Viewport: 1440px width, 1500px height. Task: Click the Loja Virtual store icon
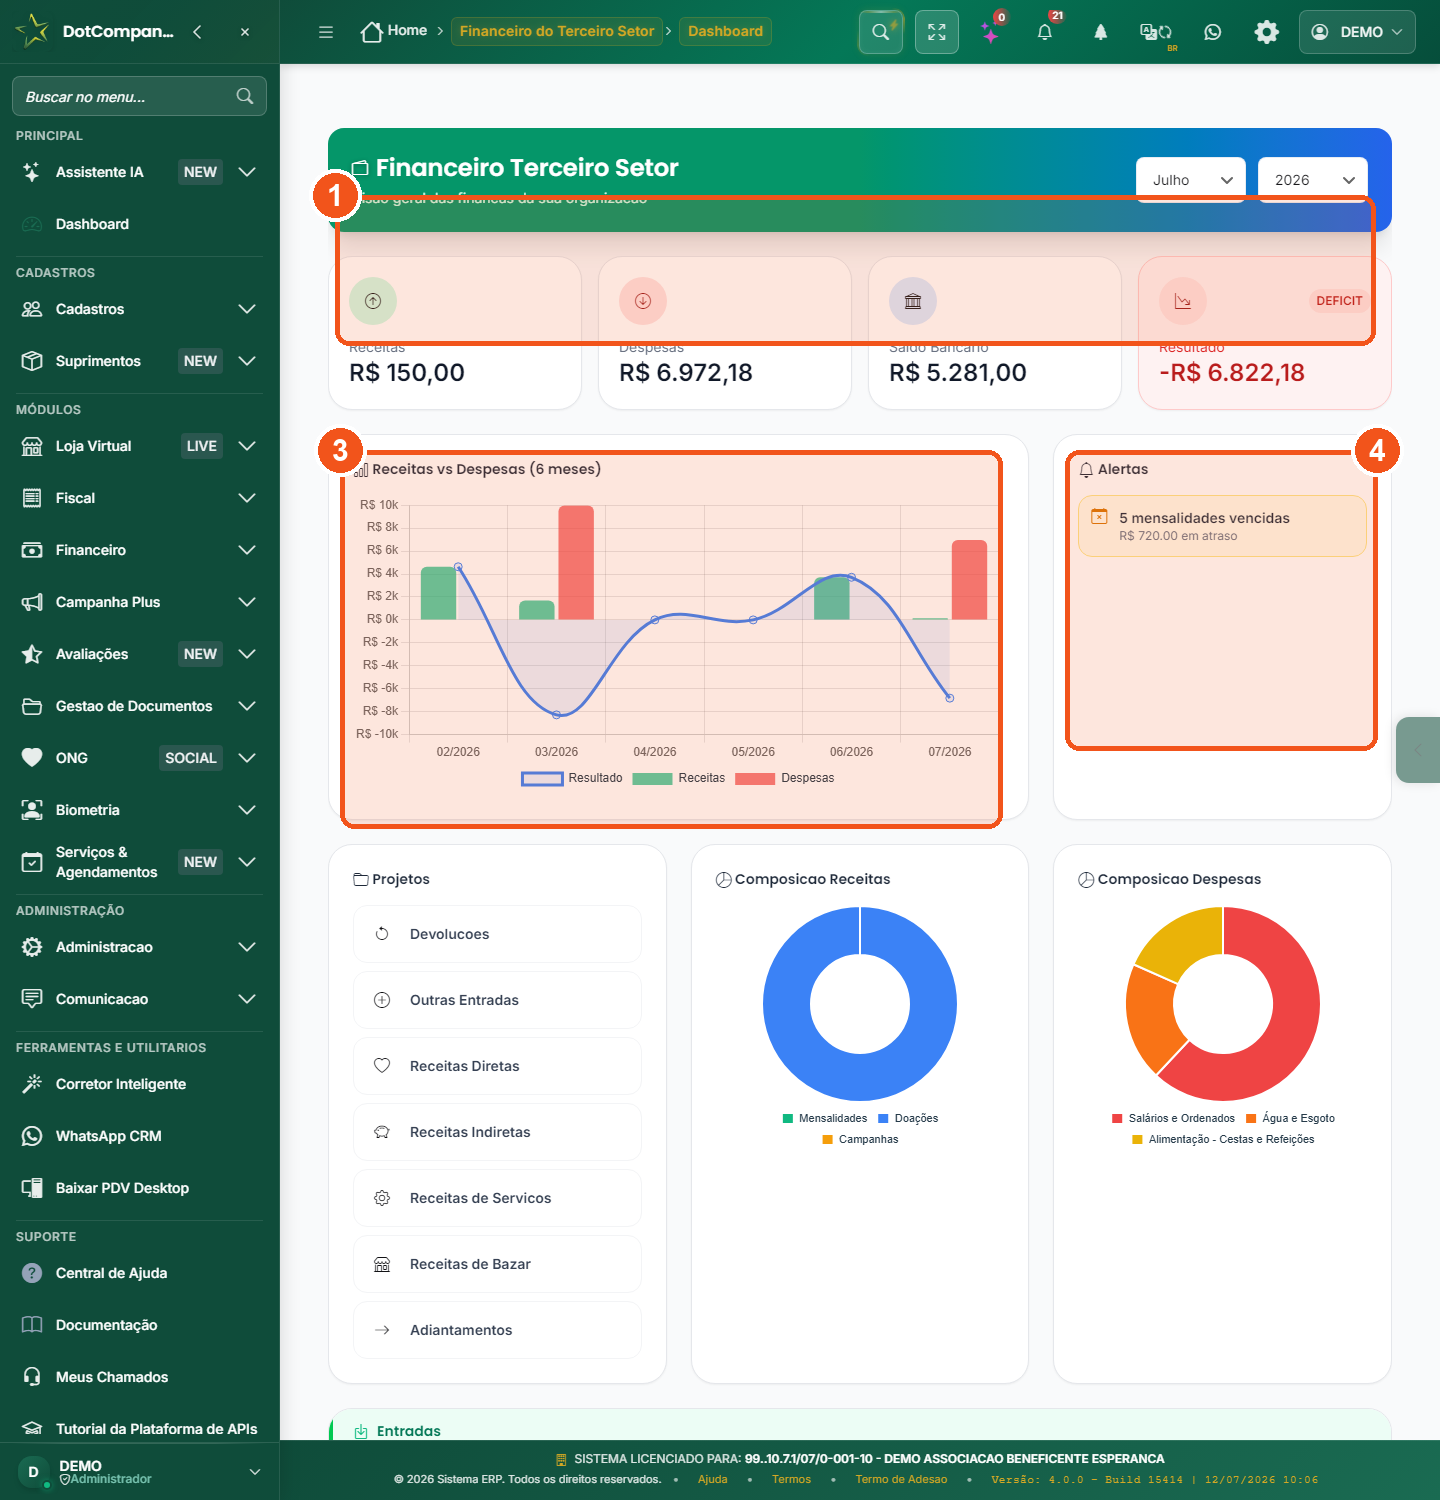(x=32, y=446)
